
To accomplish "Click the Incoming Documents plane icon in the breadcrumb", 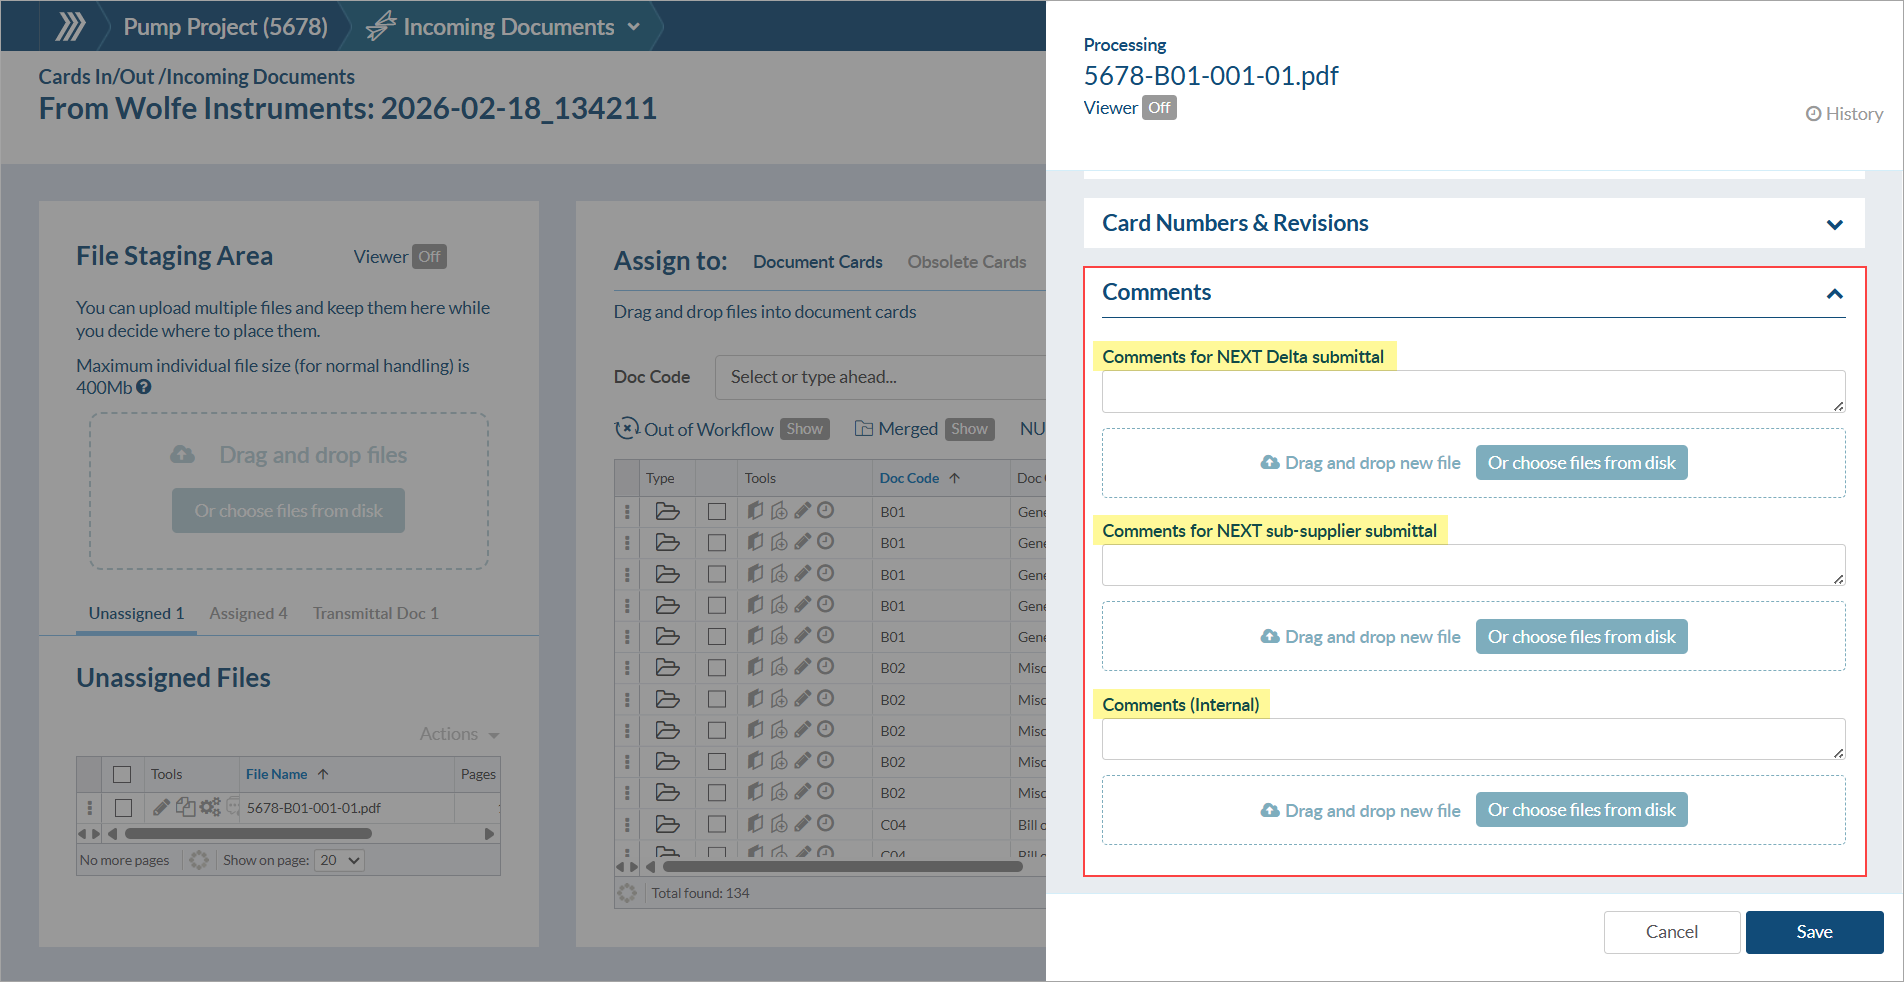I will (x=381, y=26).
